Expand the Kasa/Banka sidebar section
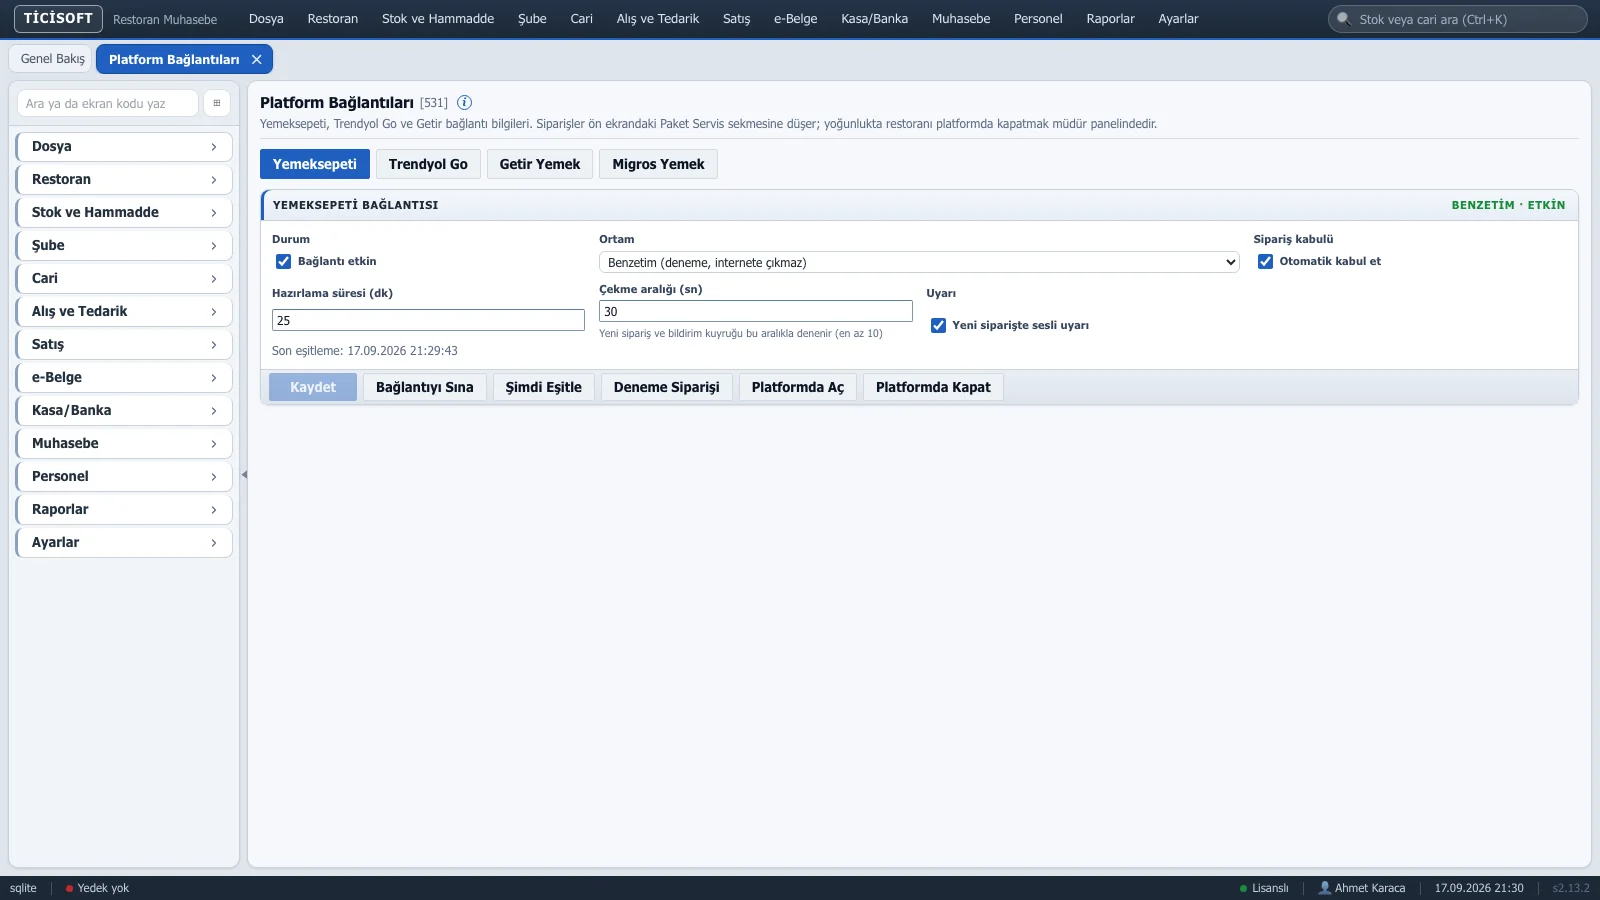This screenshot has height=900, width=1600. [124, 410]
